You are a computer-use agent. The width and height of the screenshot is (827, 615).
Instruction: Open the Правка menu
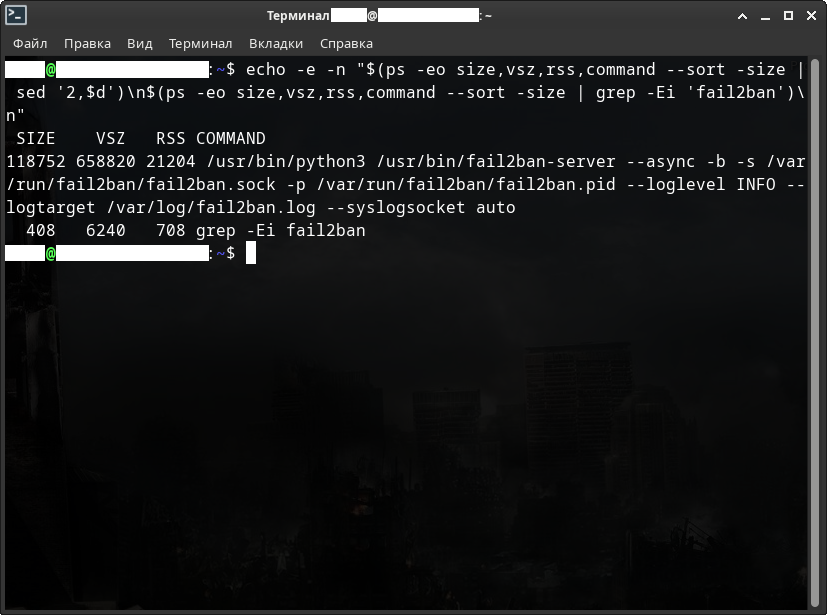pyautogui.click(x=87, y=43)
